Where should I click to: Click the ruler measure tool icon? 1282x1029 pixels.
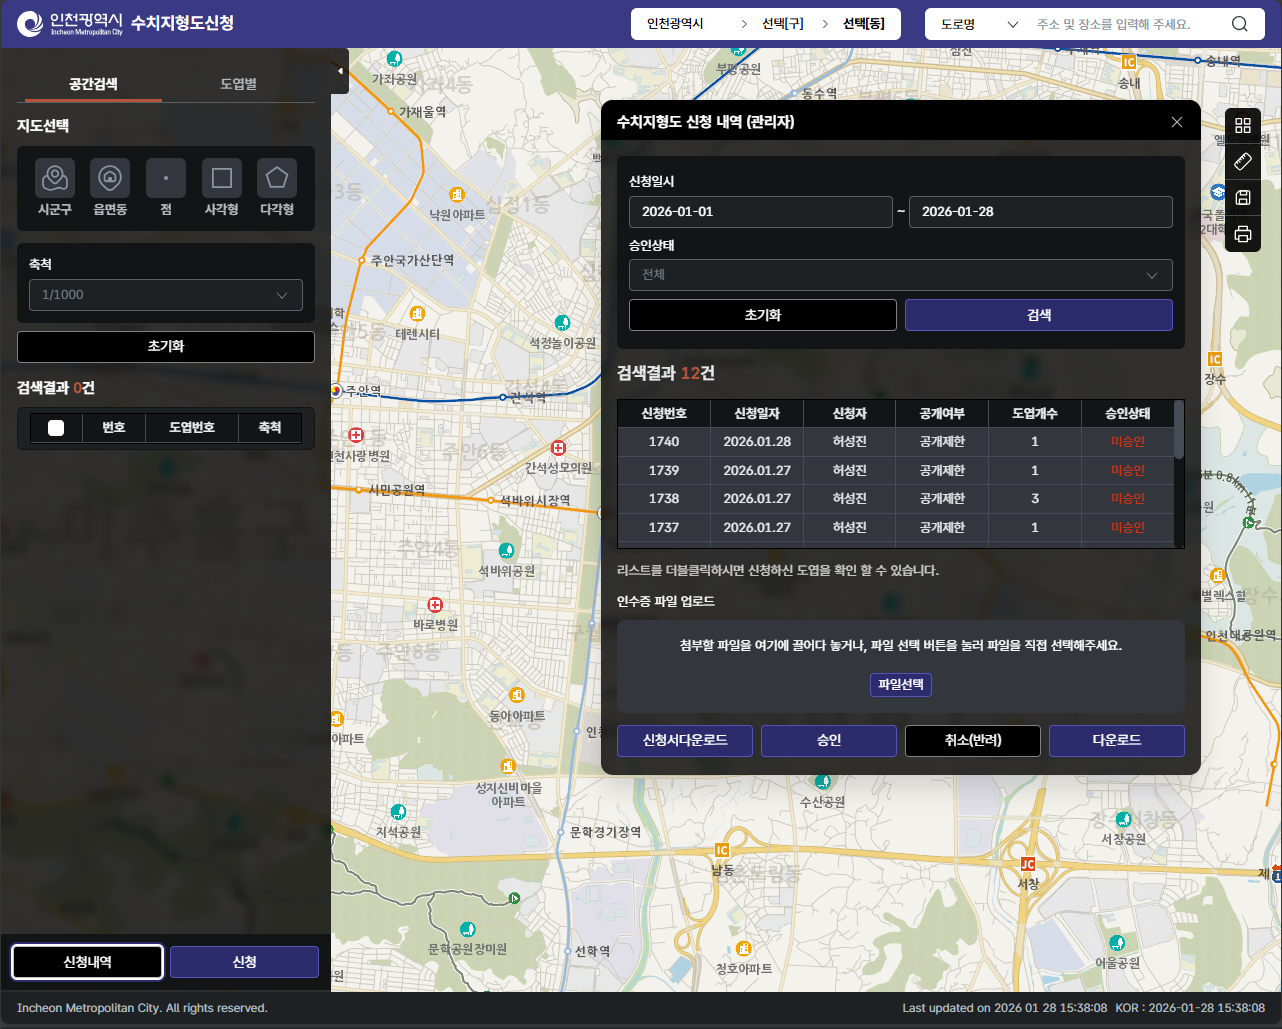pyautogui.click(x=1243, y=161)
